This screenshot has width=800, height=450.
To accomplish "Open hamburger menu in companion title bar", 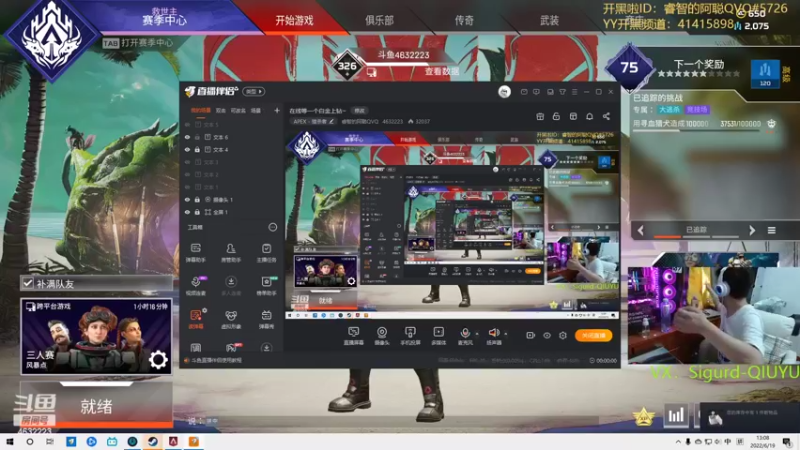I will point(574,92).
